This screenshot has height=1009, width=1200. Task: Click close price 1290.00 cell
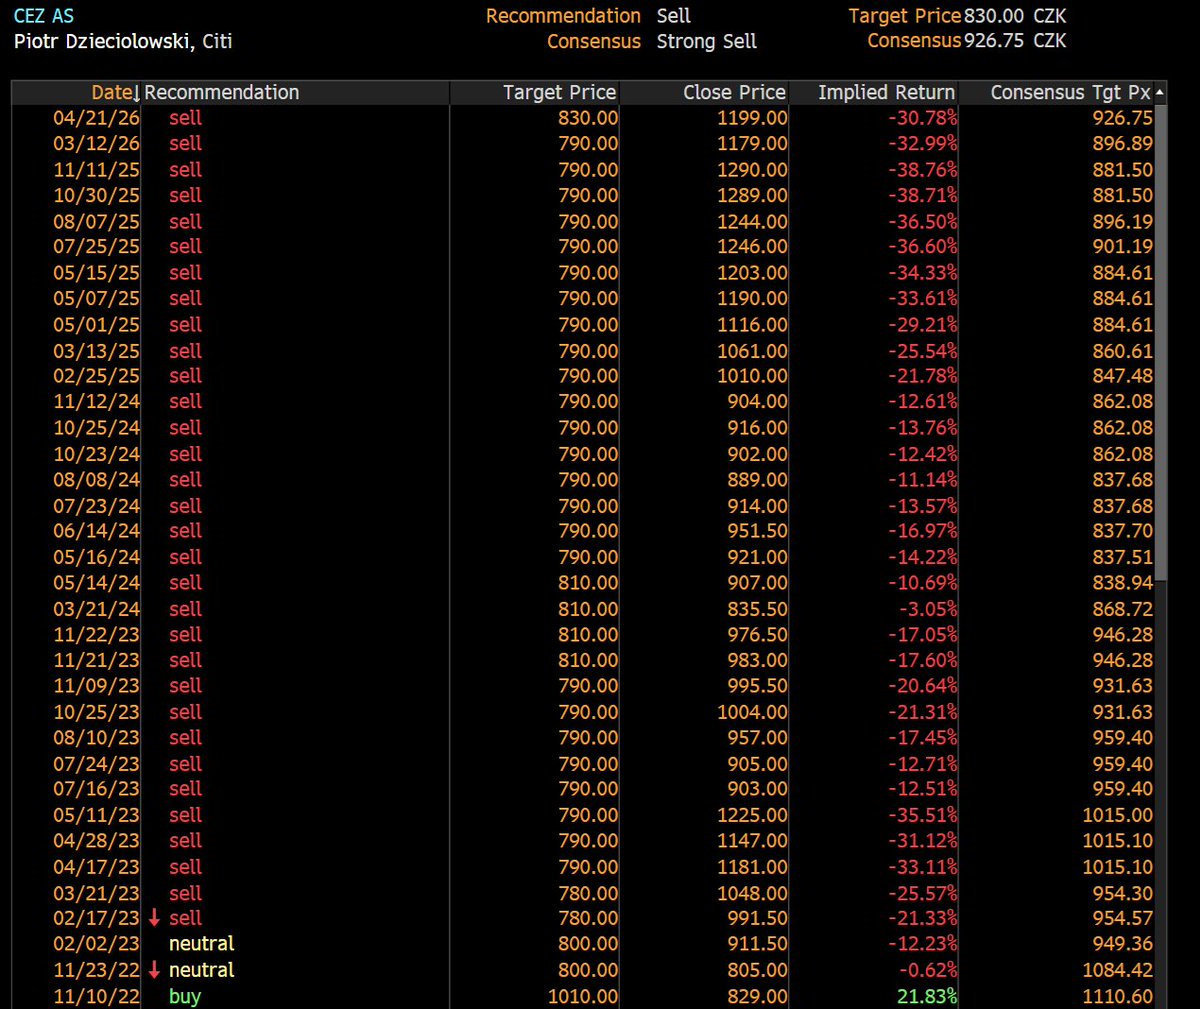tap(752, 170)
